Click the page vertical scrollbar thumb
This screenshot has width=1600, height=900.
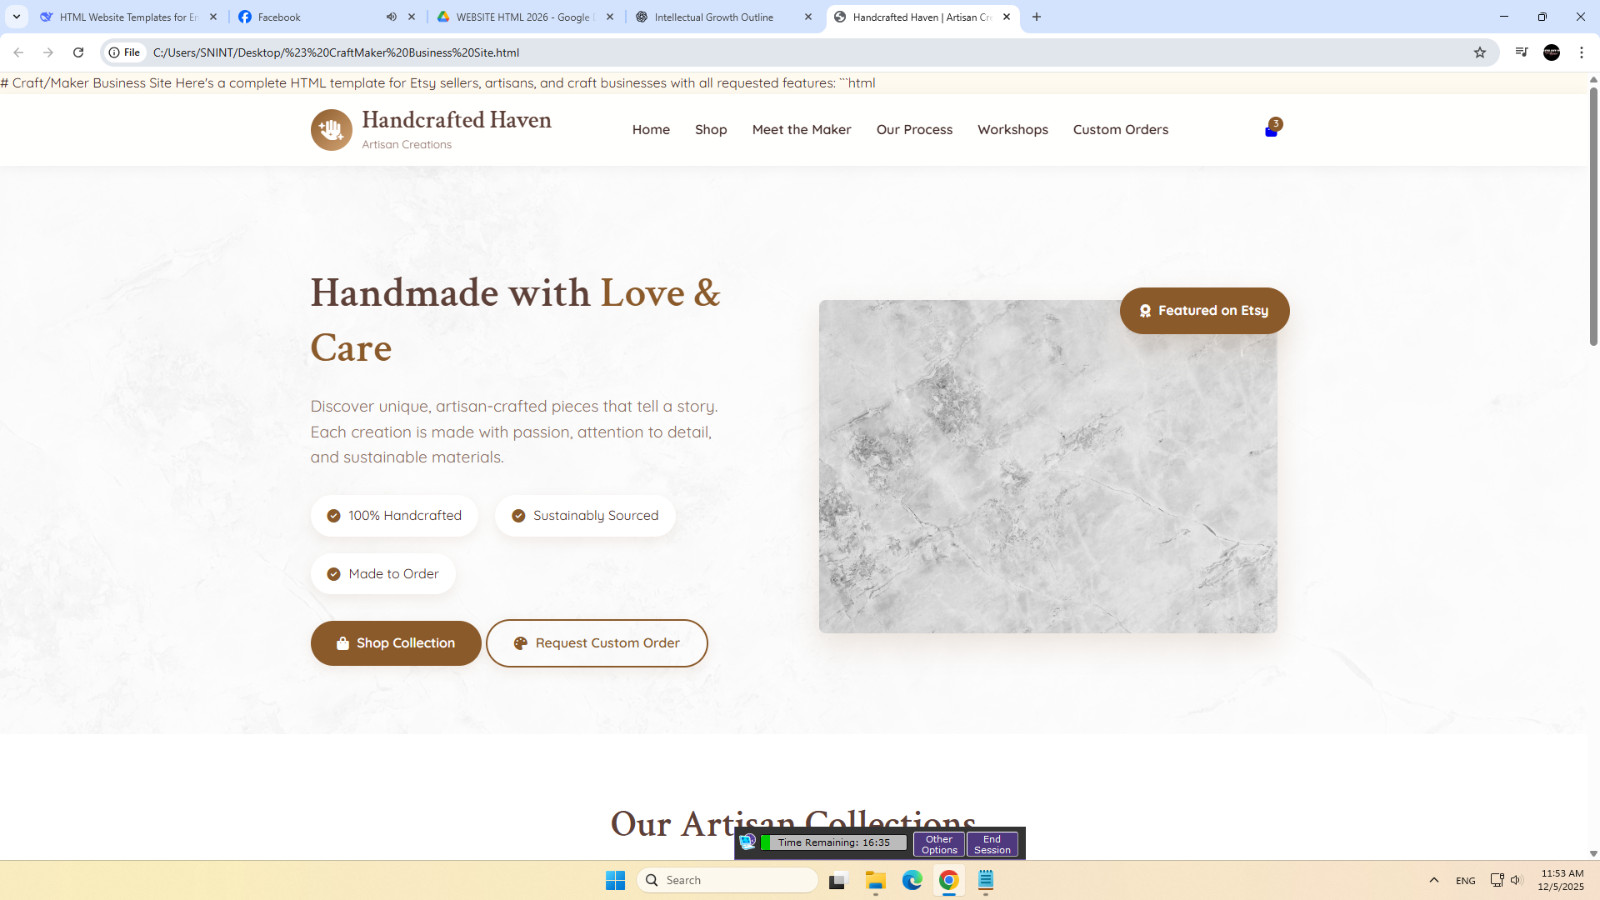(1593, 217)
